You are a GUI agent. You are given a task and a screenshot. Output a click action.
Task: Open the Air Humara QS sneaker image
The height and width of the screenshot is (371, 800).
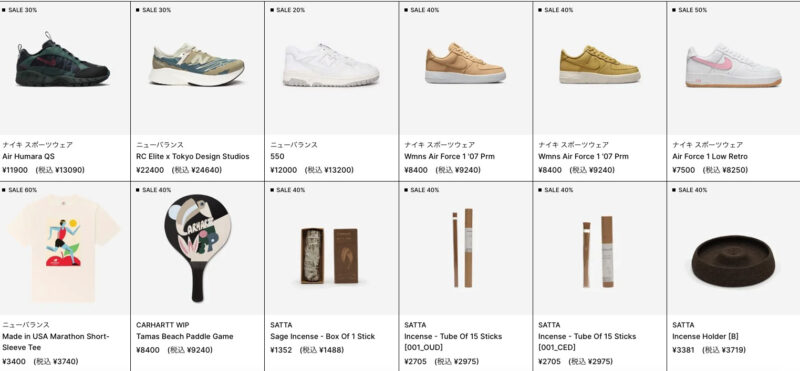pos(62,60)
